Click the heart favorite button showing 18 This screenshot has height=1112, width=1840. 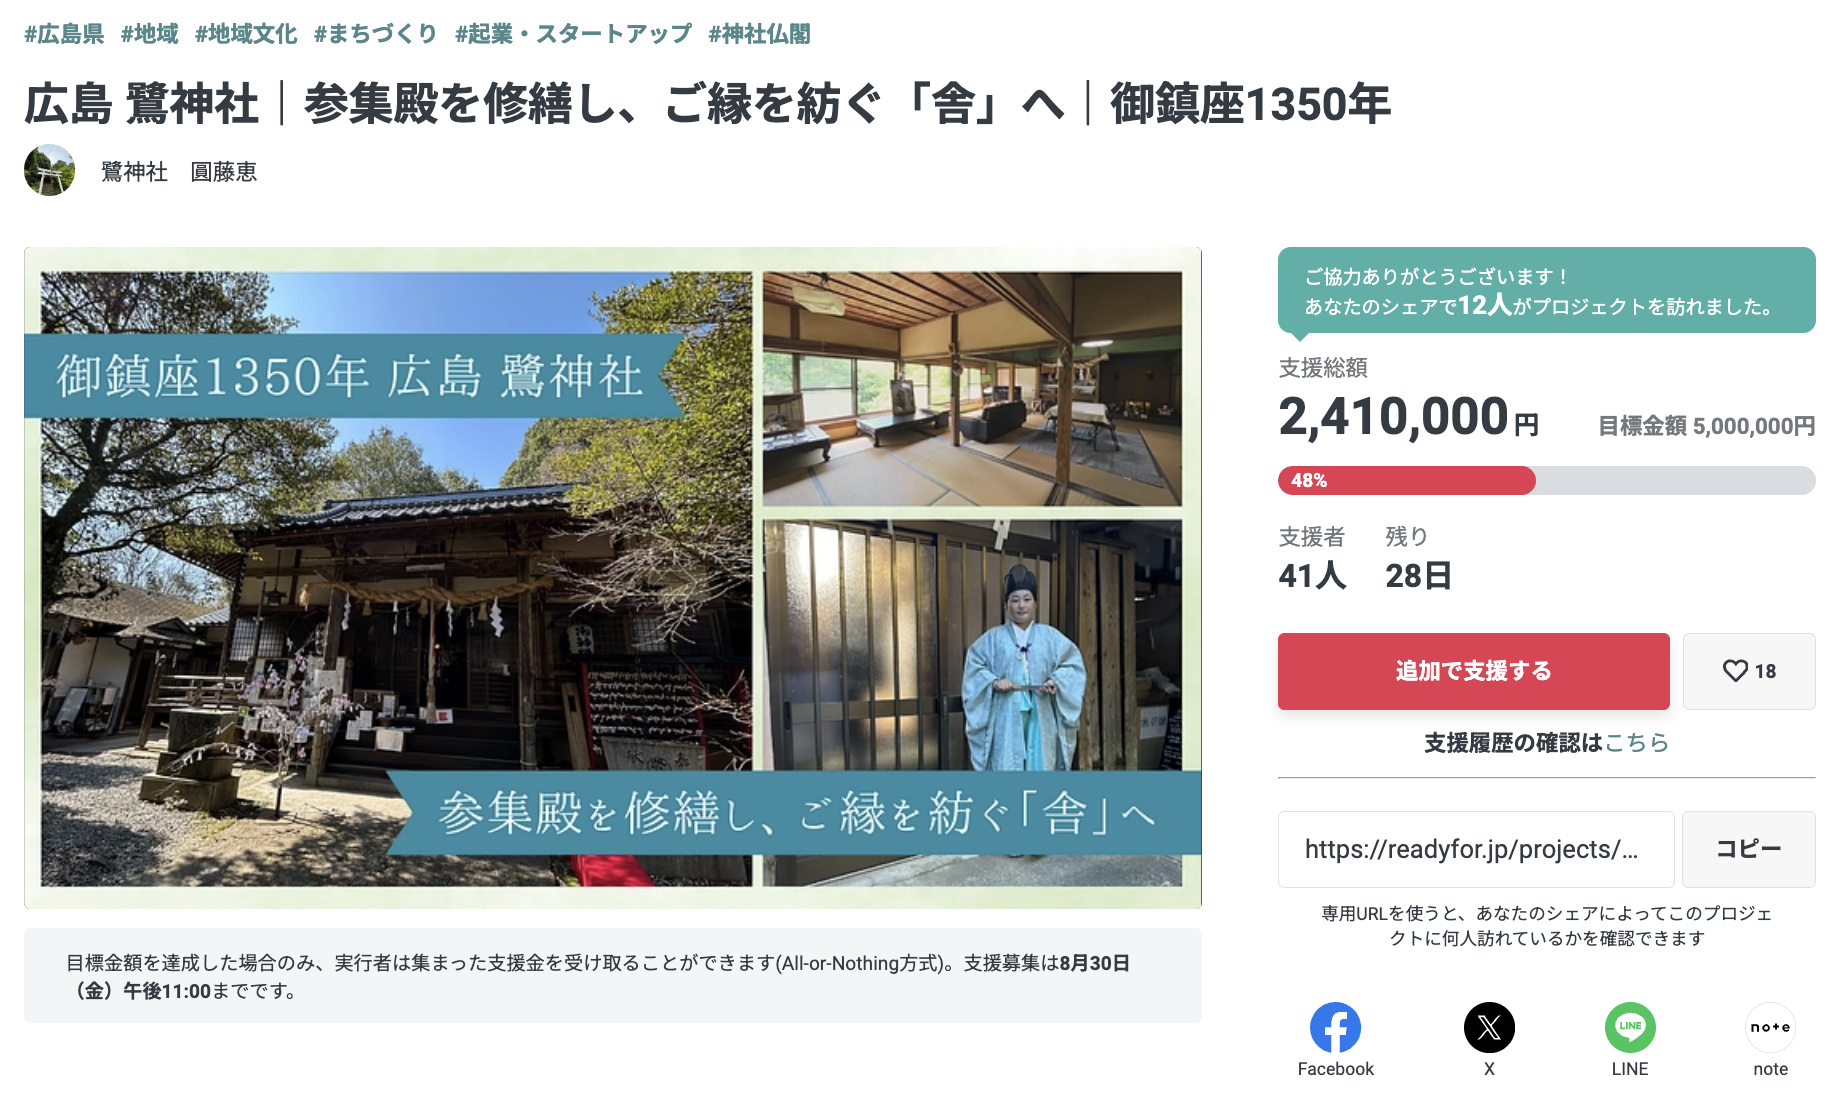[x=1749, y=671]
